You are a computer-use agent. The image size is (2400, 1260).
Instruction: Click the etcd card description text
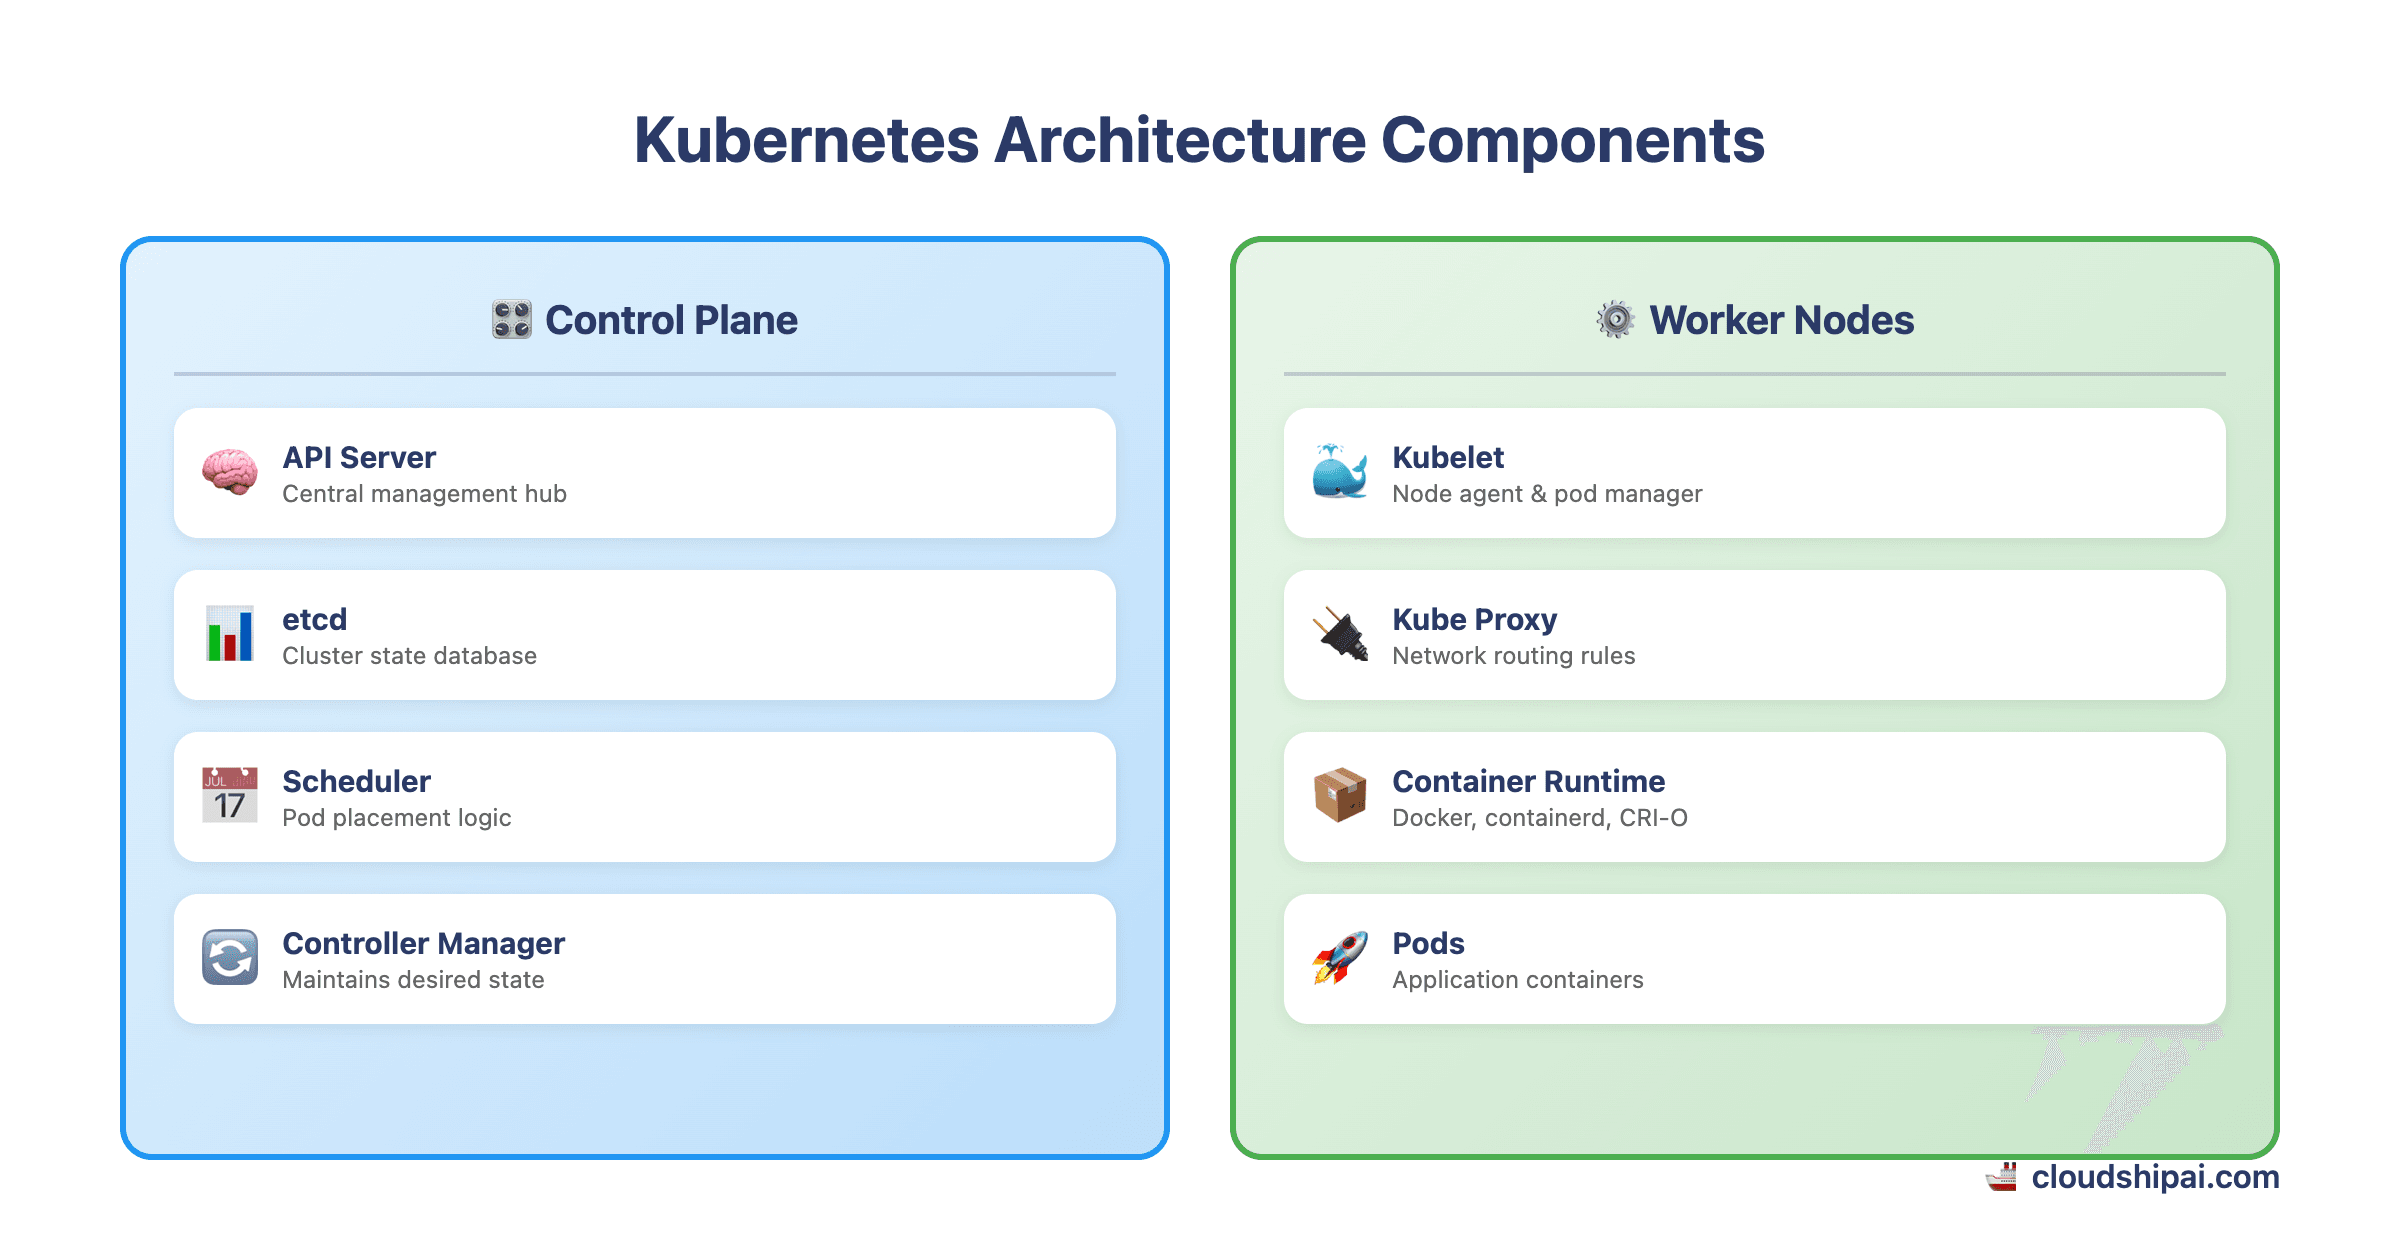[410, 656]
